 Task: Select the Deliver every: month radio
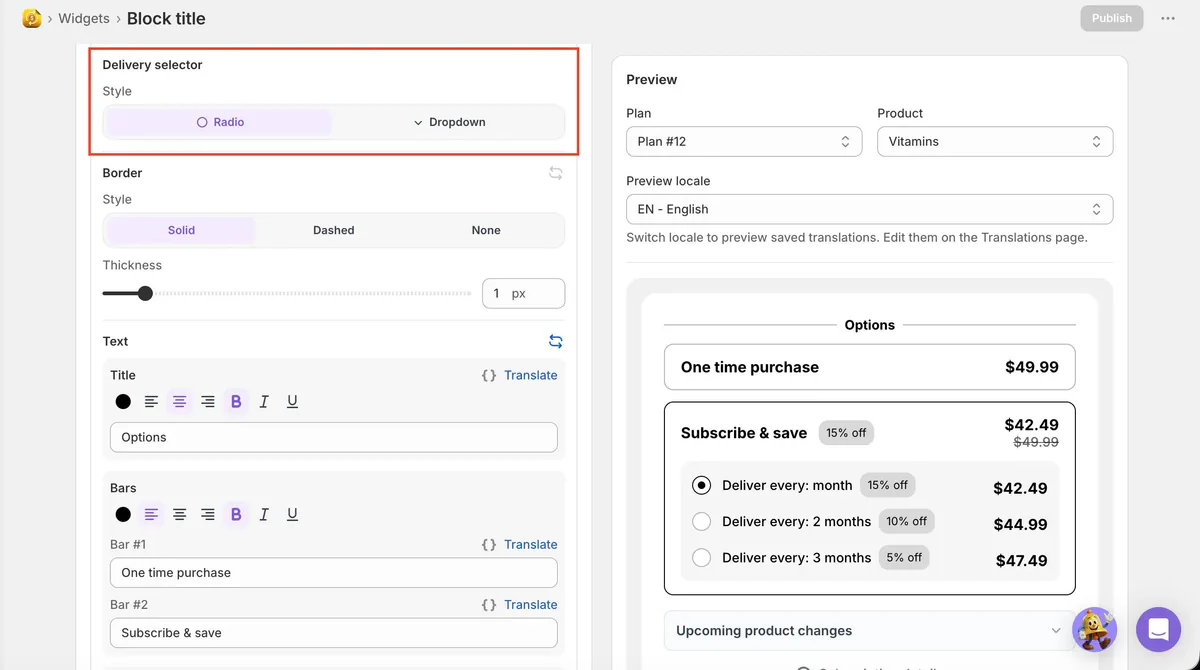(x=702, y=485)
